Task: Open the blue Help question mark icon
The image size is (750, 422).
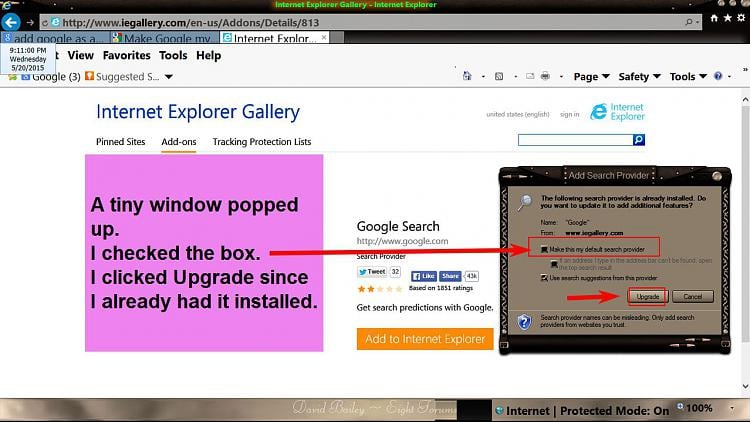Action: [718, 76]
